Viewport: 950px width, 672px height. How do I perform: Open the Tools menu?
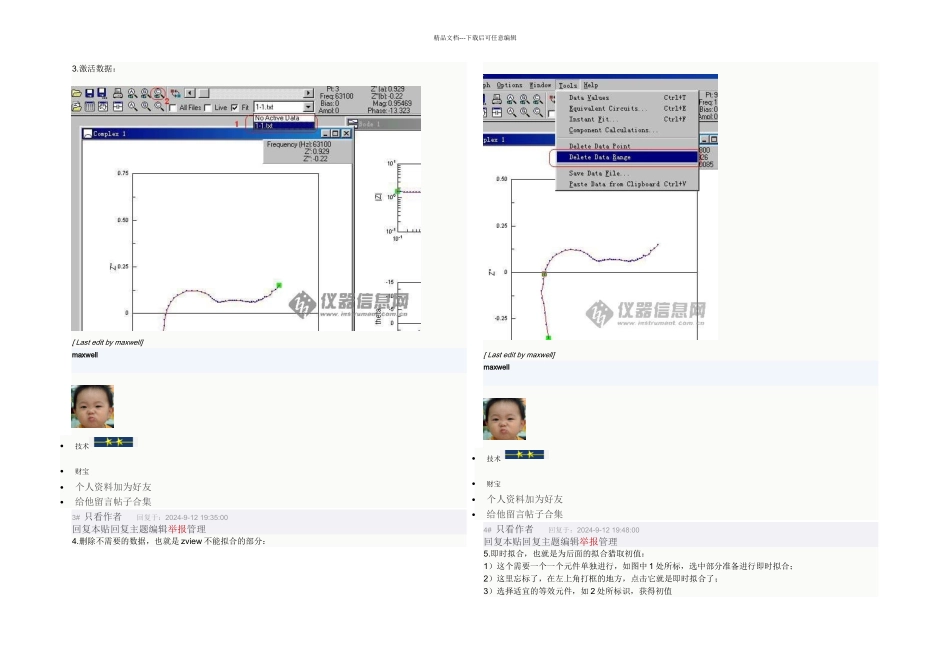568,85
